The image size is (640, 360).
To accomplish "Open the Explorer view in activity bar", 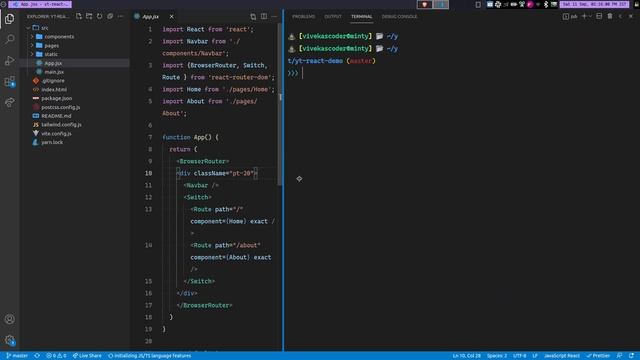I will [x=9, y=19].
